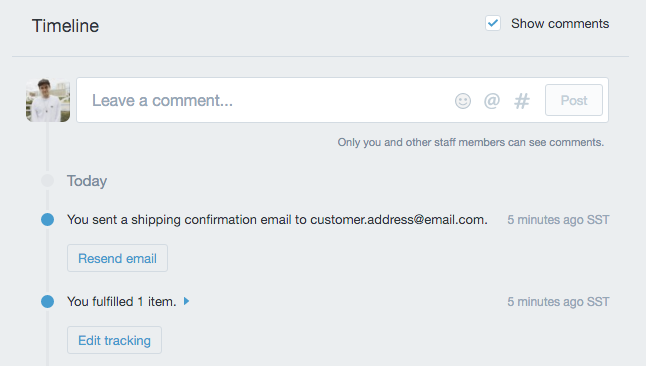Focus the Leave a comment field
The height and width of the screenshot is (366, 646).
point(264,100)
